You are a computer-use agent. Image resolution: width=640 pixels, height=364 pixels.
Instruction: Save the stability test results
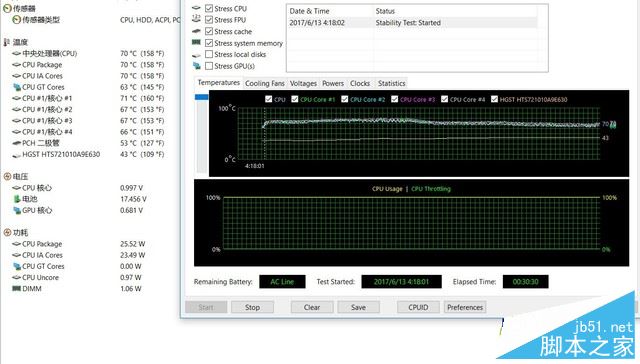tap(358, 307)
